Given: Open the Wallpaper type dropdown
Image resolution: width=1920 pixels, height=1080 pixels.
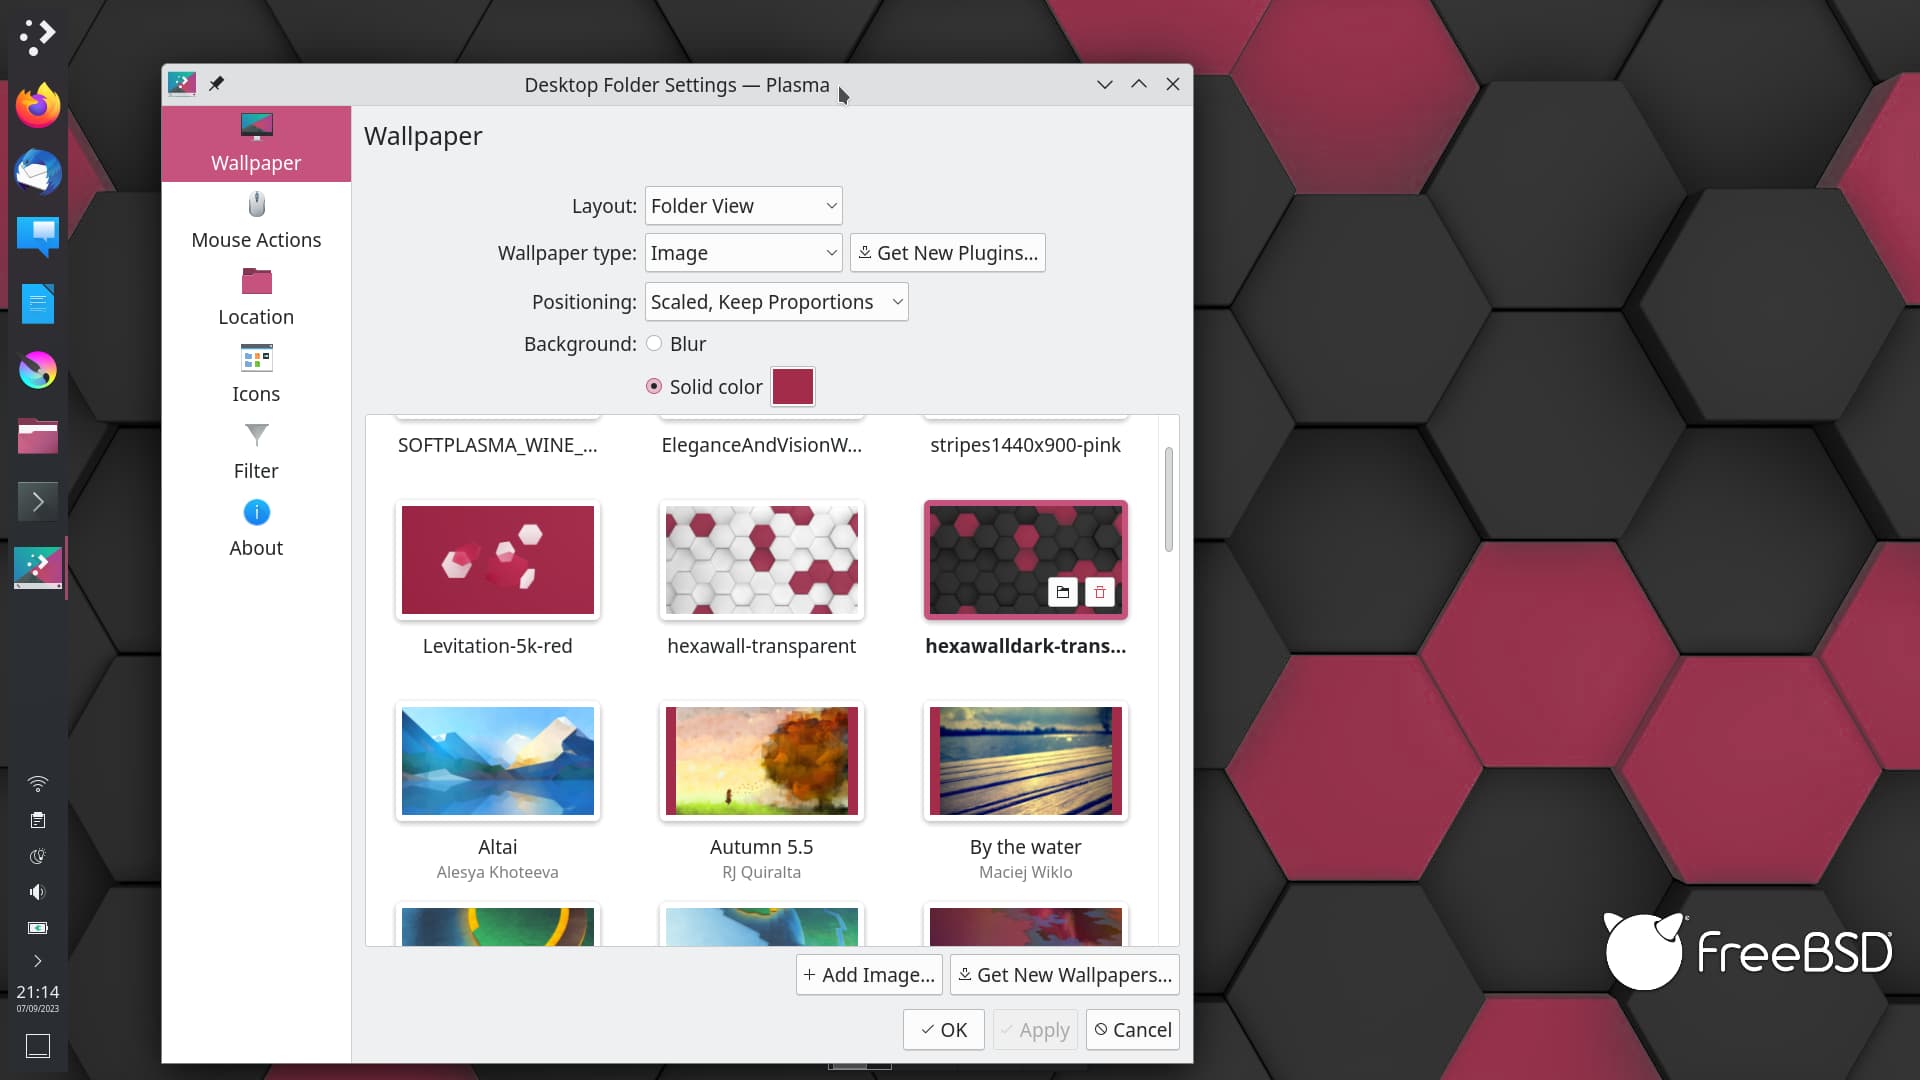Looking at the screenshot, I should pos(743,253).
